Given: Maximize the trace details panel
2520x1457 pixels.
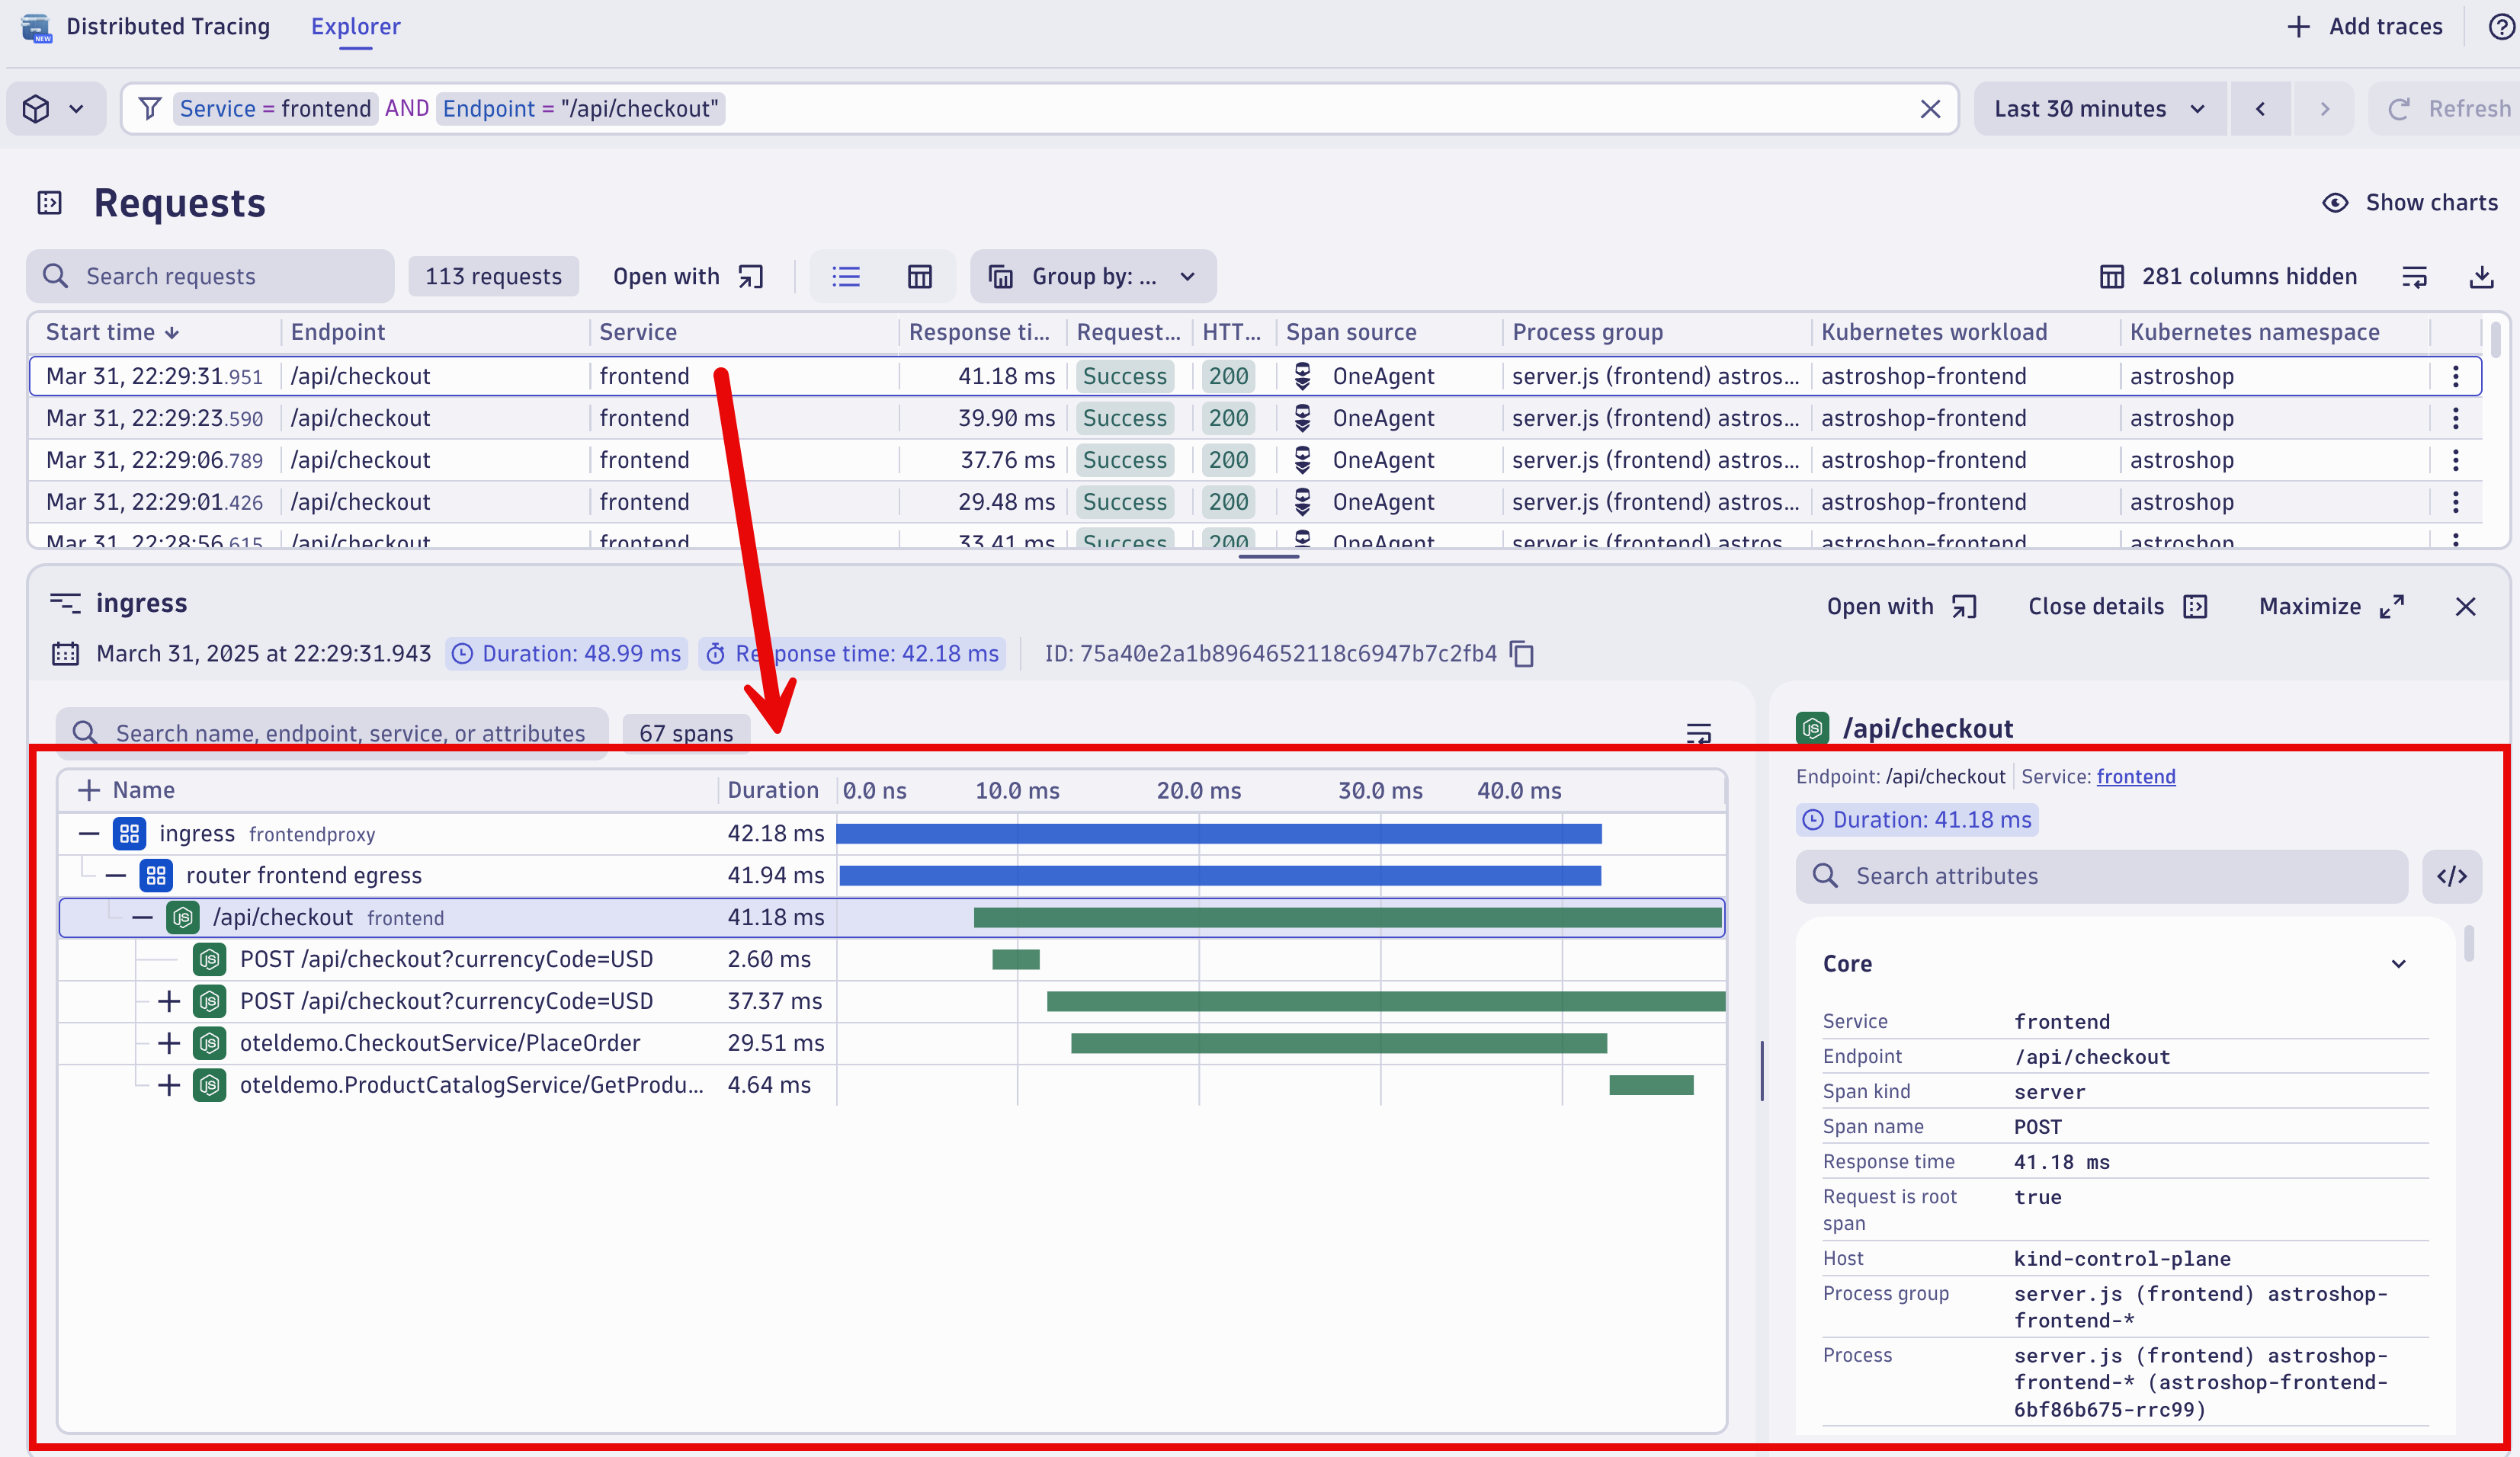Looking at the screenshot, I should [x=2332, y=606].
